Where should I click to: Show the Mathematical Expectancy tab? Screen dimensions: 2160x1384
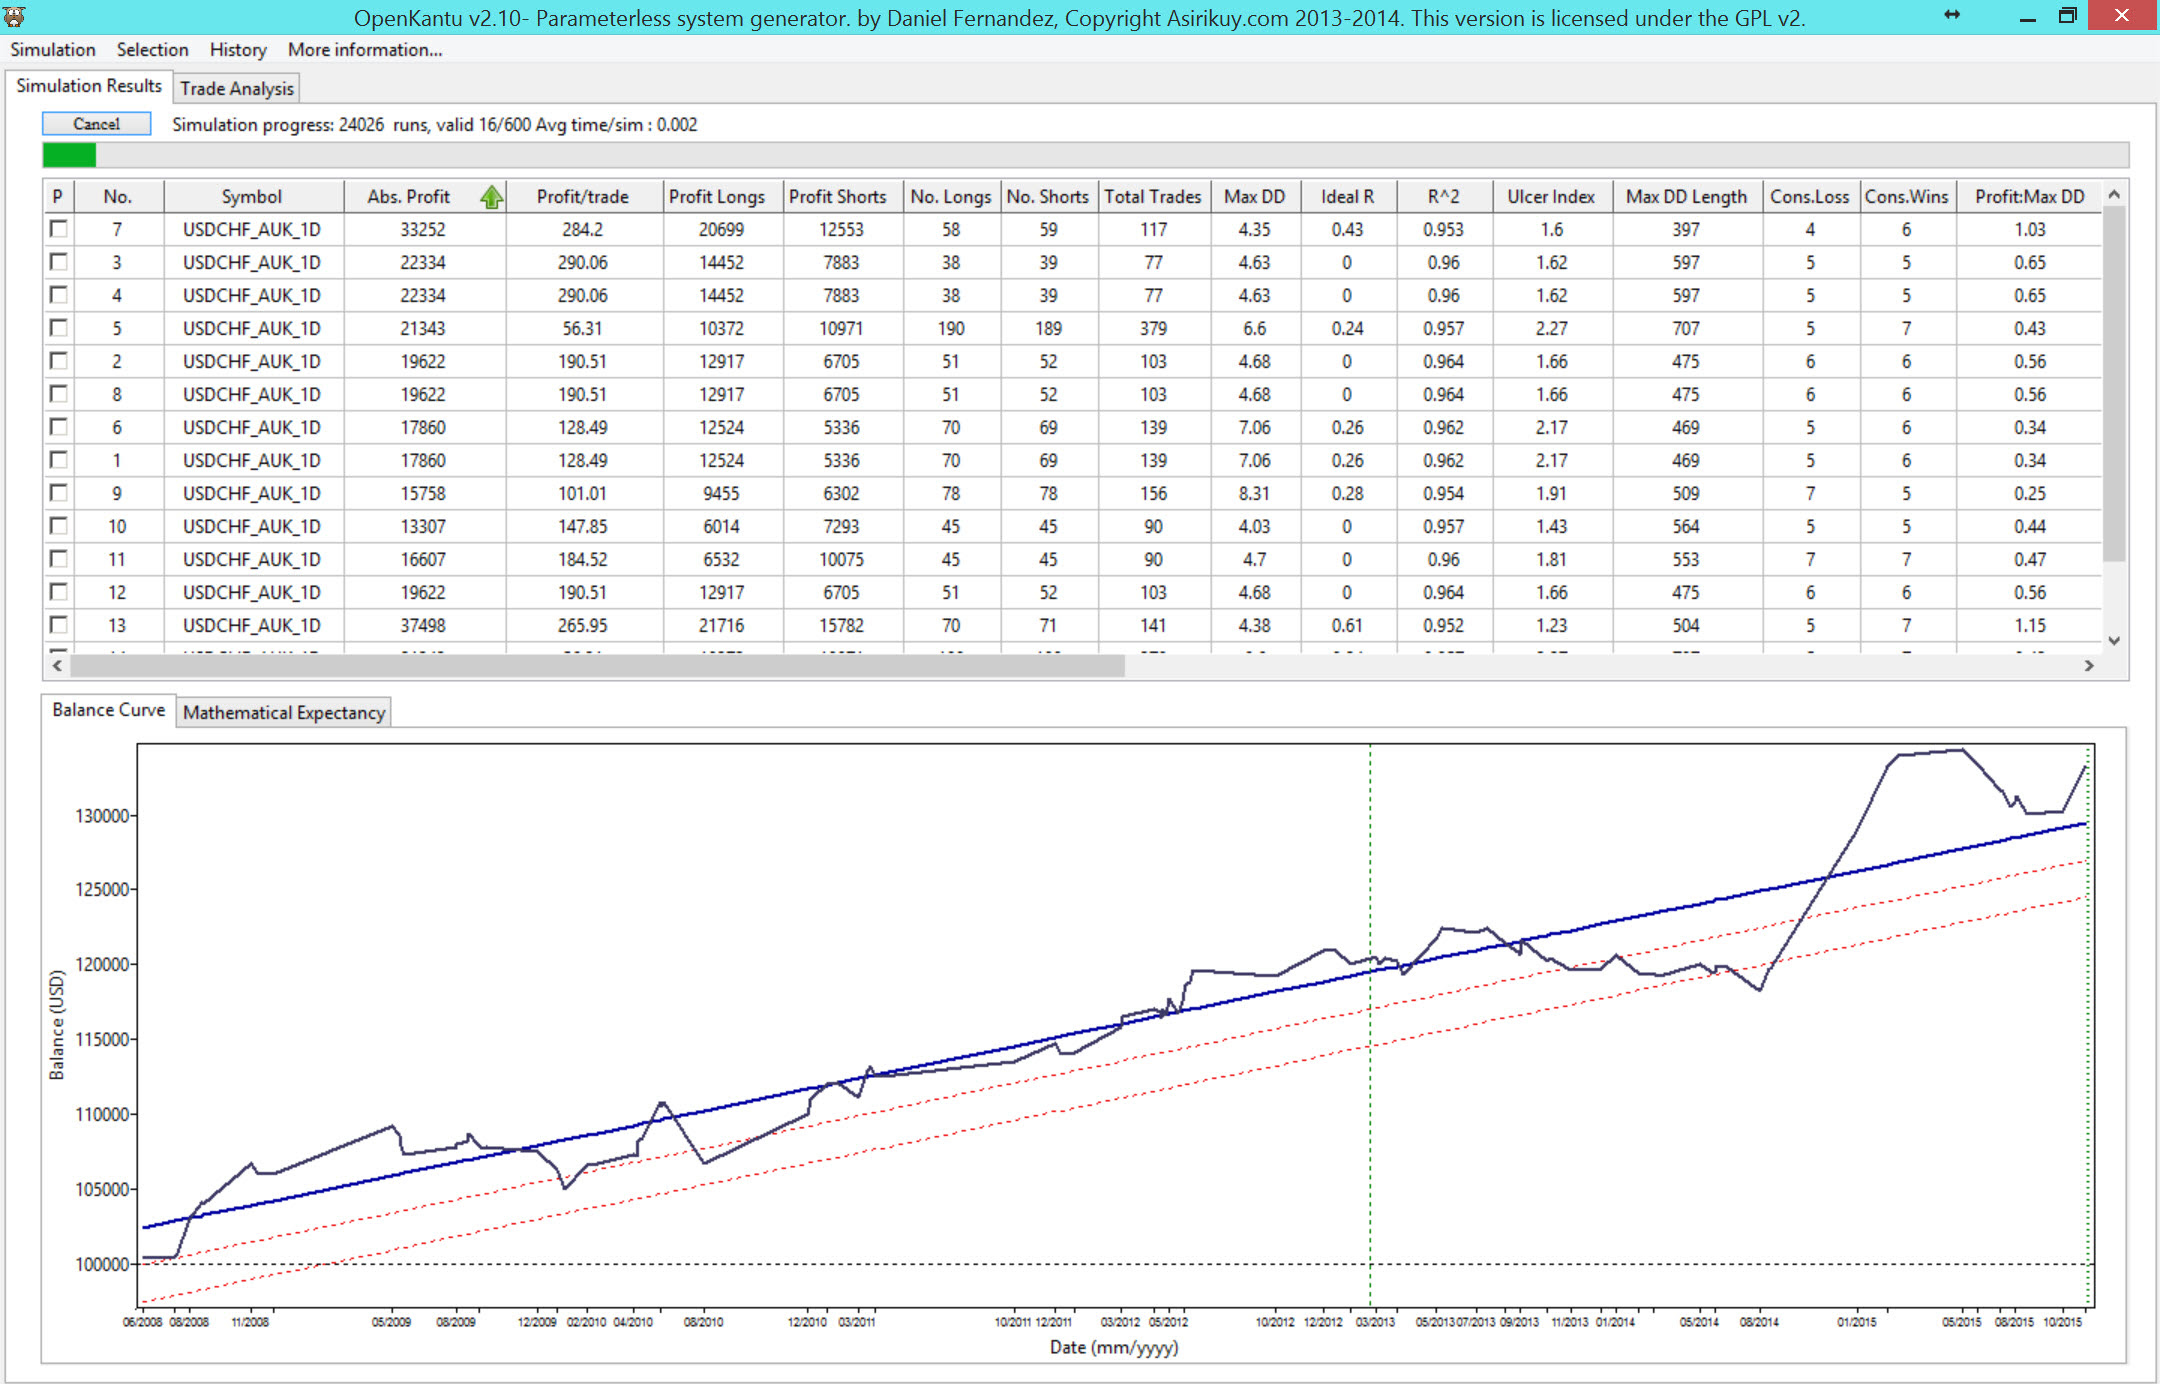pos(284,713)
